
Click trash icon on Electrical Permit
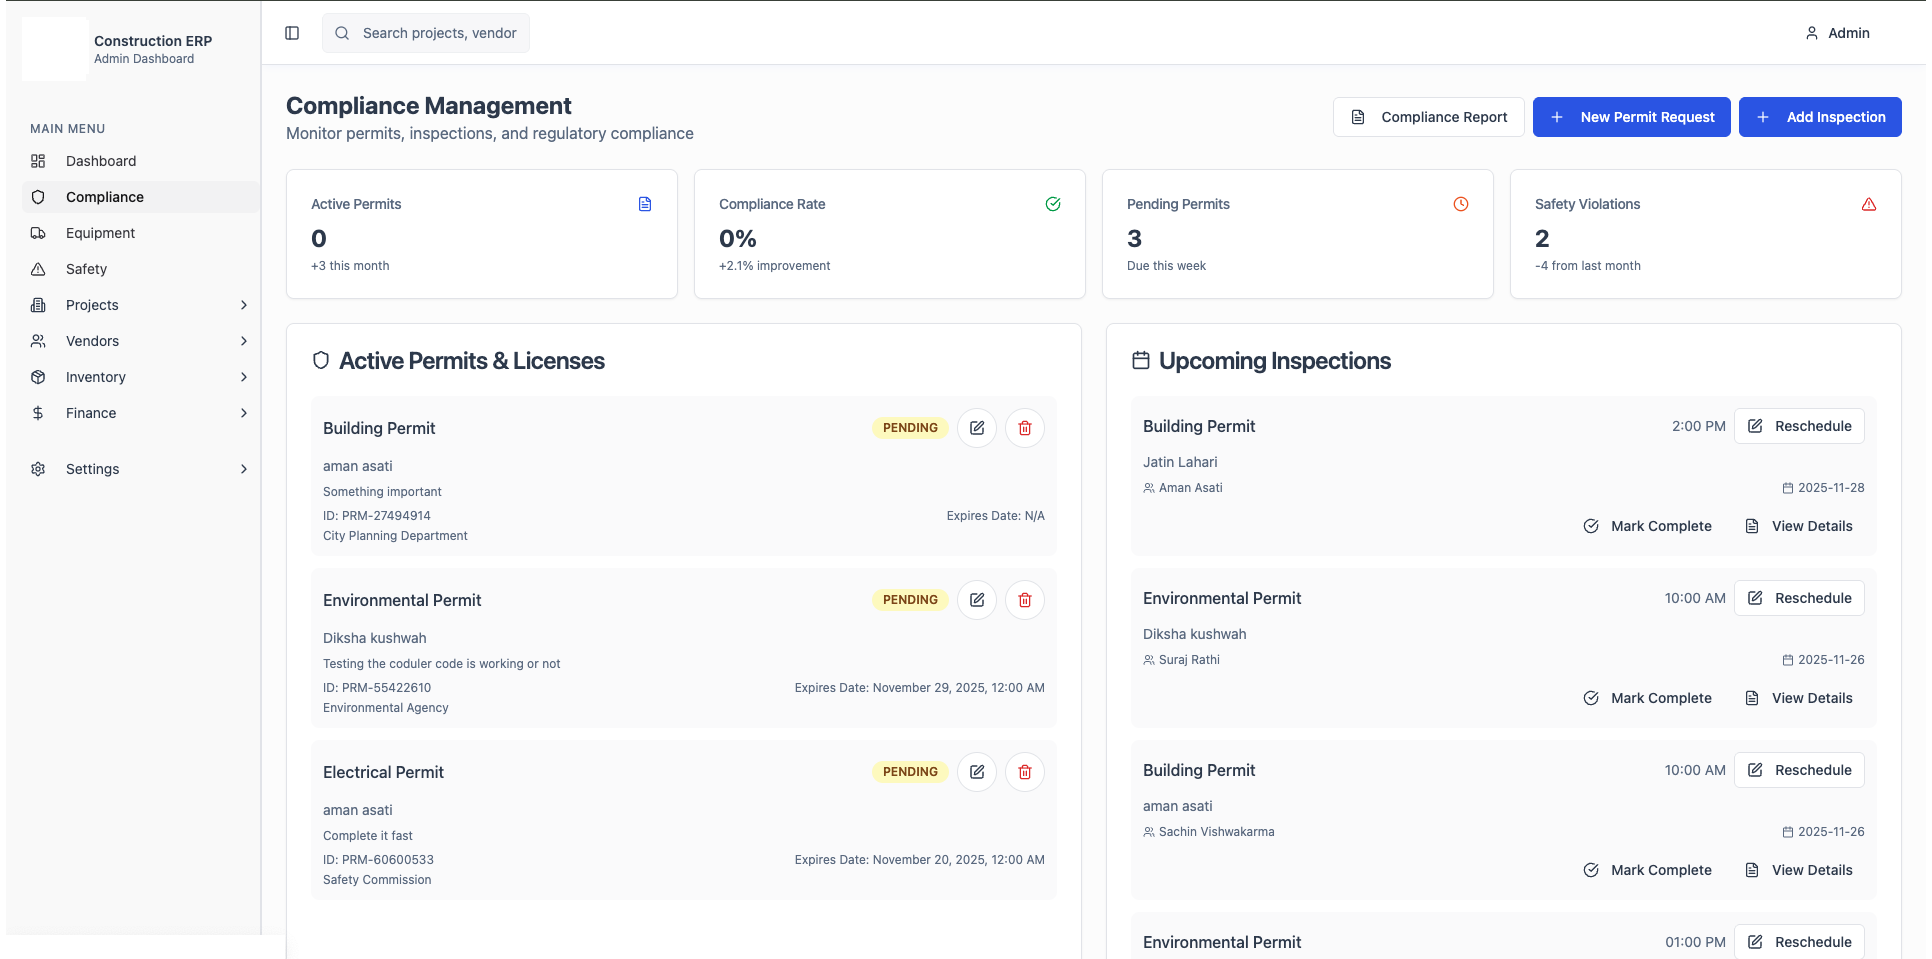[x=1024, y=772]
